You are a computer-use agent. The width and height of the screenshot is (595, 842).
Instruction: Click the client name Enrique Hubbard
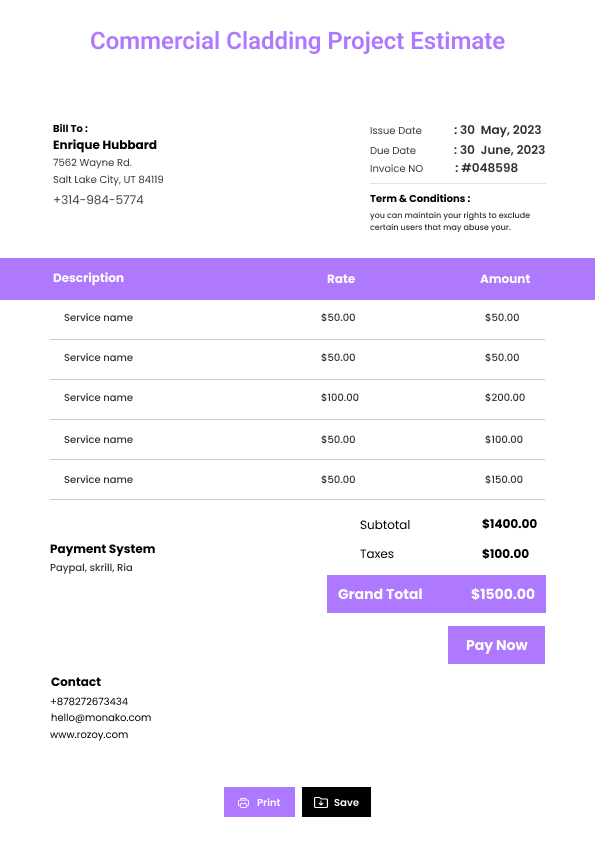[x=105, y=145]
